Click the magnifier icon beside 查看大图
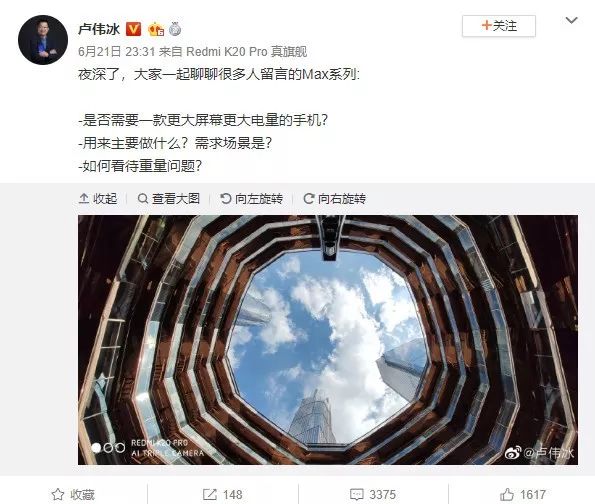The width and height of the screenshot is (595, 504). tap(143, 198)
